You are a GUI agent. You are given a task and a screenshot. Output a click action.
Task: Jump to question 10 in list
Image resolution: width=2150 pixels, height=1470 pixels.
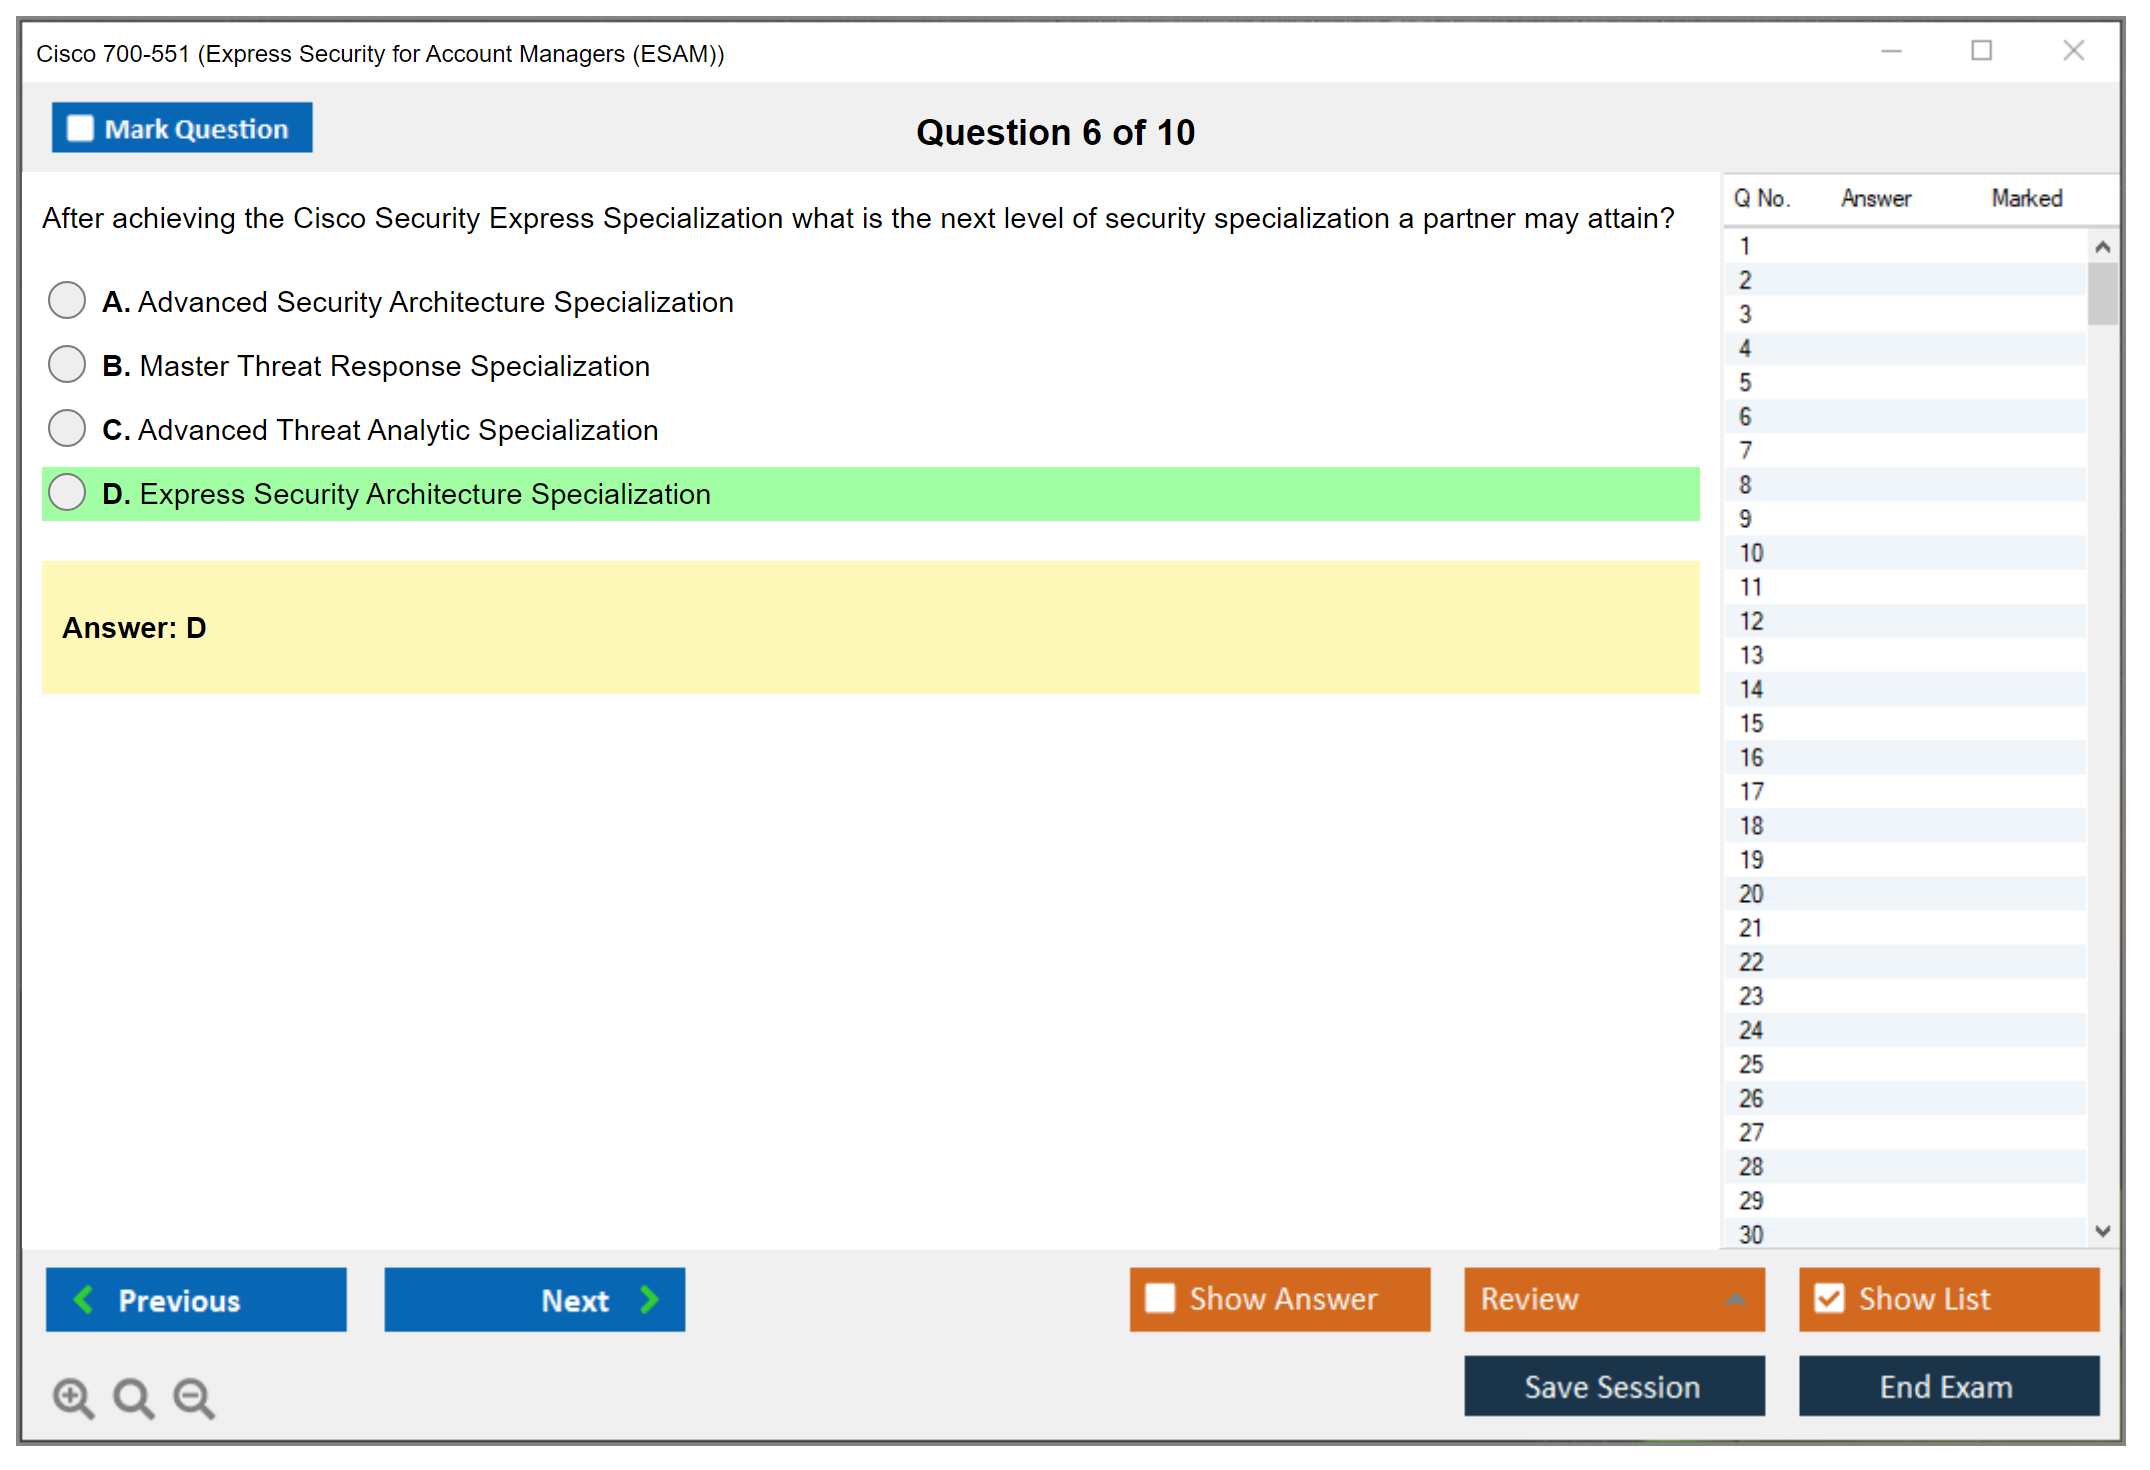click(x=1751, y=553)
